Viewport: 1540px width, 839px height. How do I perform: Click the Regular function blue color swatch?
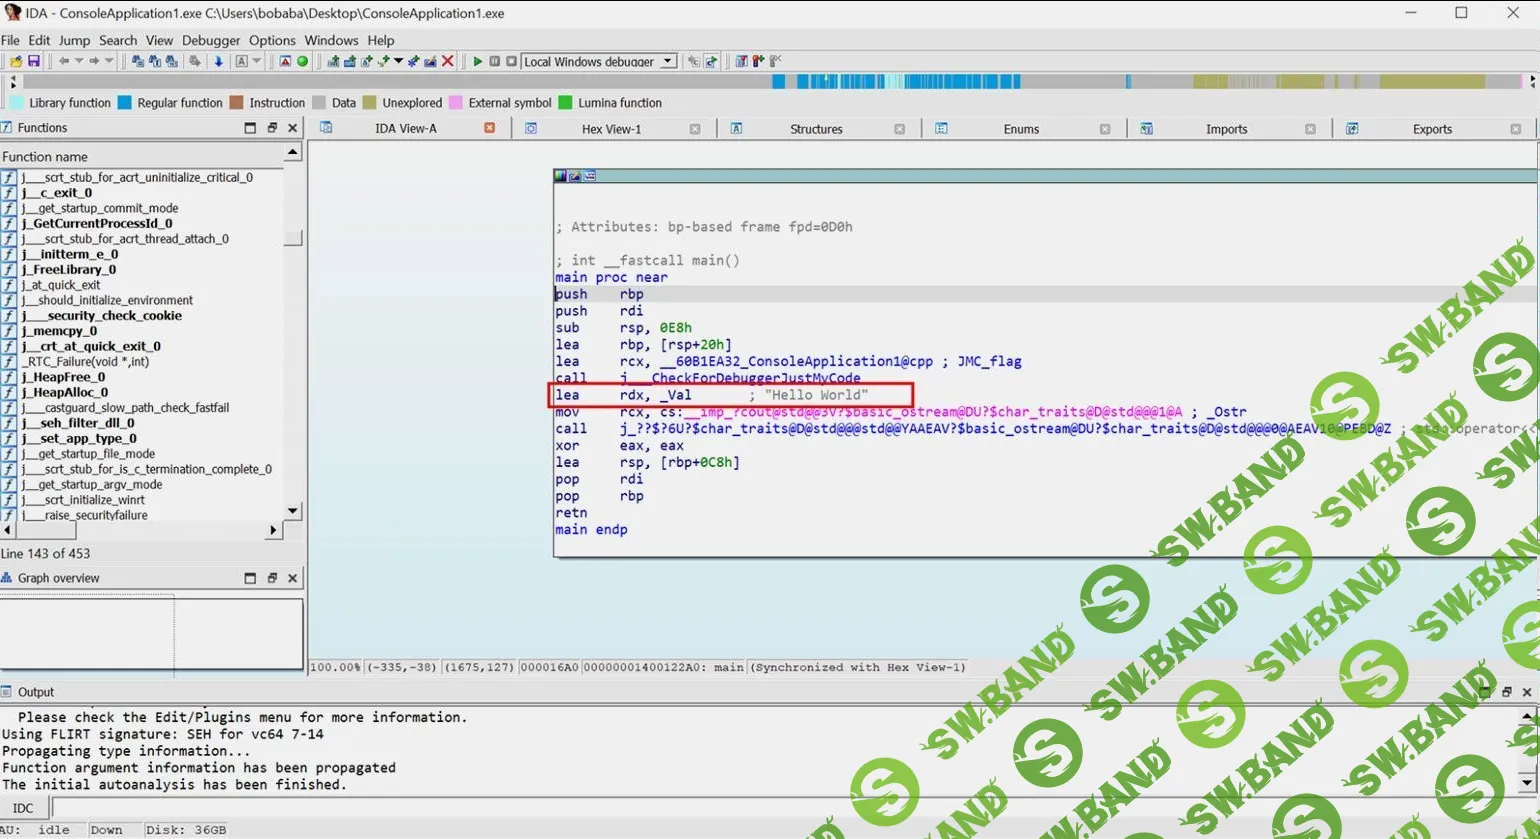pyautogui.click(x=125, y=103)
